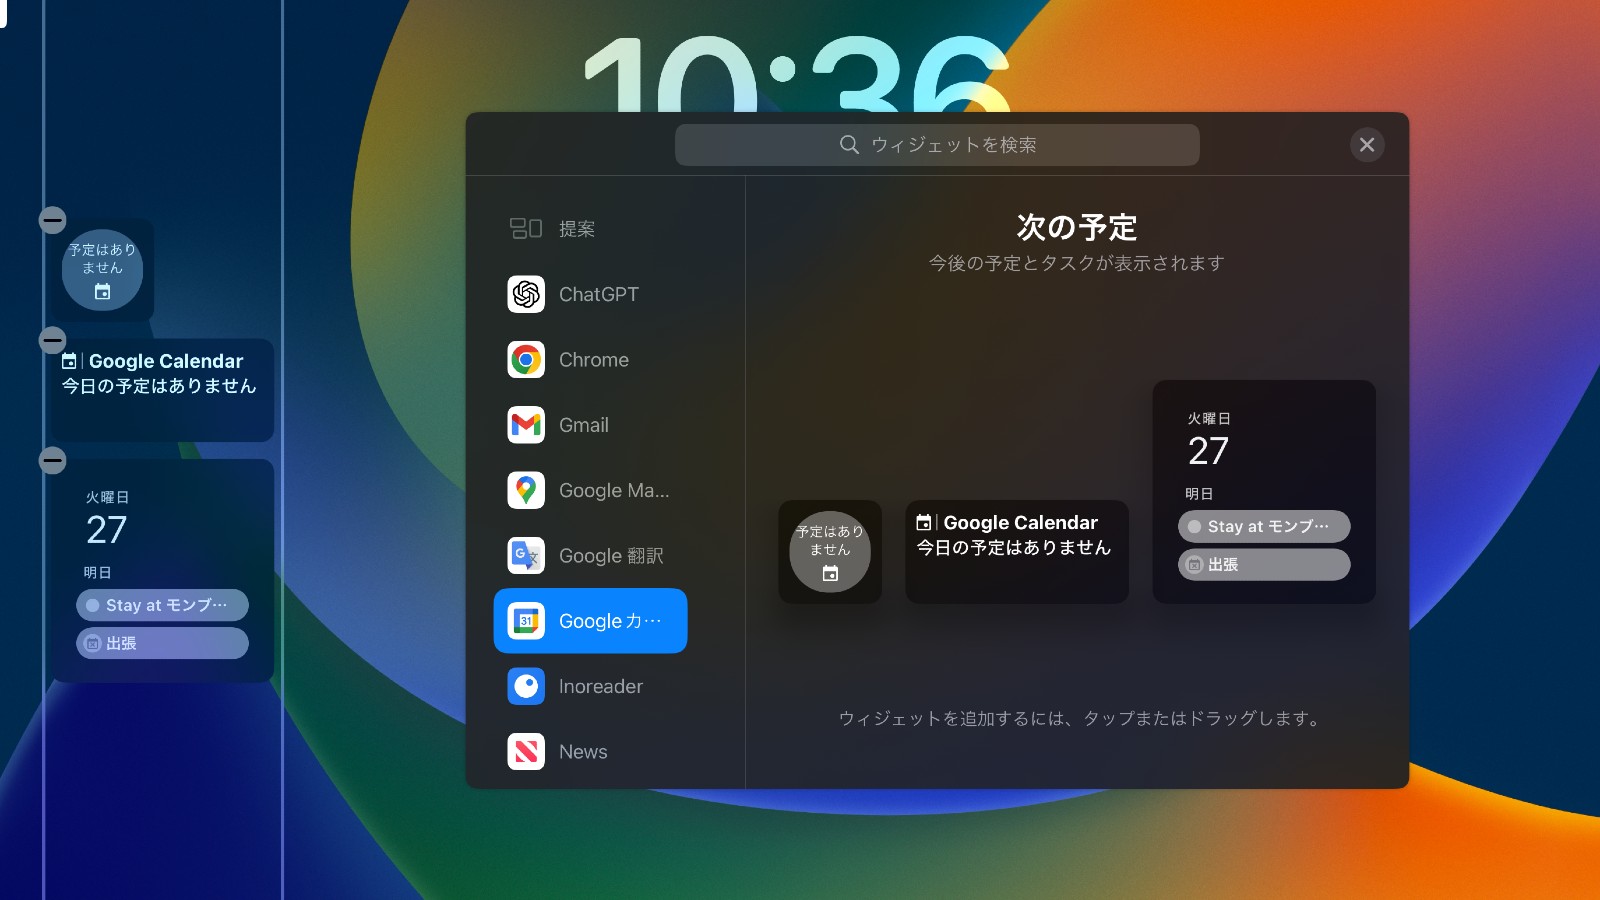Select the Gmail icon in the sidebar

point(525,425)
